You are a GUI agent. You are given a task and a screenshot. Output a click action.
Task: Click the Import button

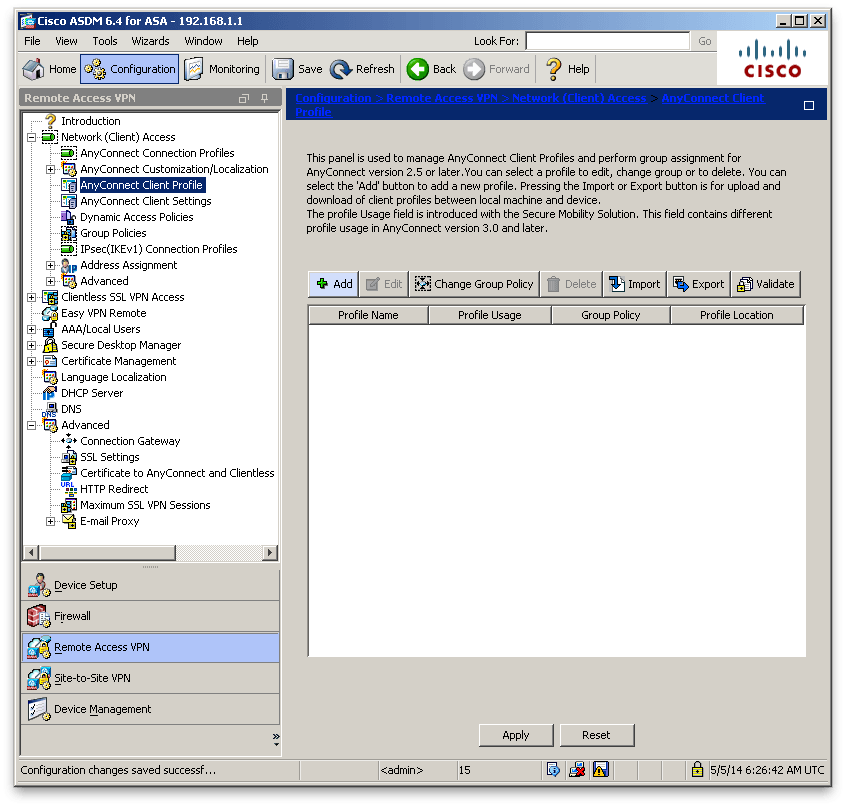point(634,284)
